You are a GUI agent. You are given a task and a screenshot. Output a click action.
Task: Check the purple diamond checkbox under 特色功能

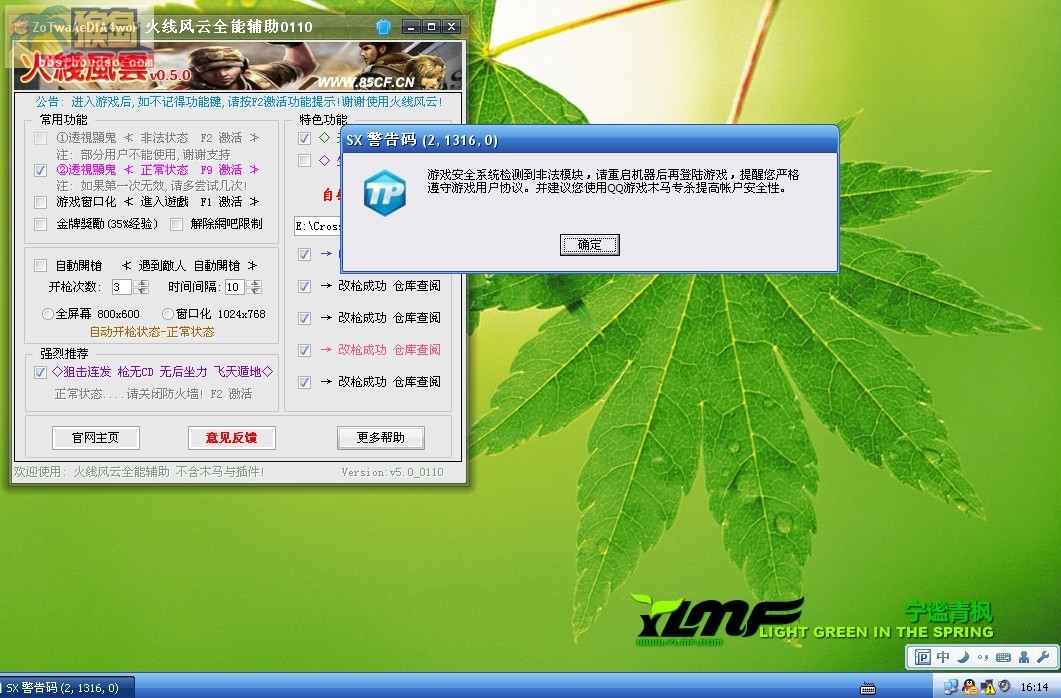(x=304, y=160)
